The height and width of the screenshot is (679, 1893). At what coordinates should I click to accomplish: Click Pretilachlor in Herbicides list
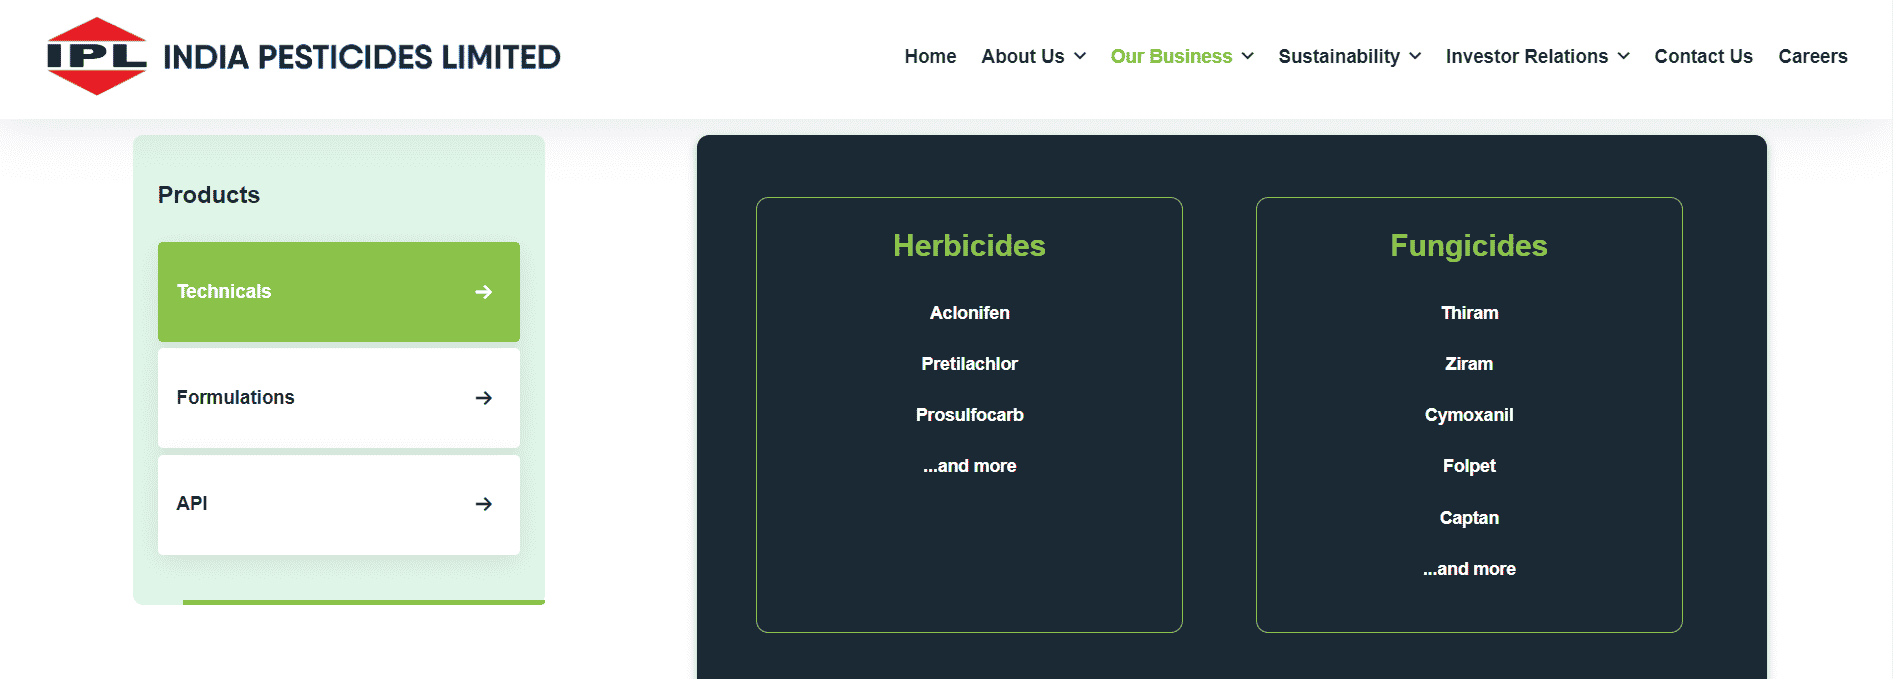point(969,364)
